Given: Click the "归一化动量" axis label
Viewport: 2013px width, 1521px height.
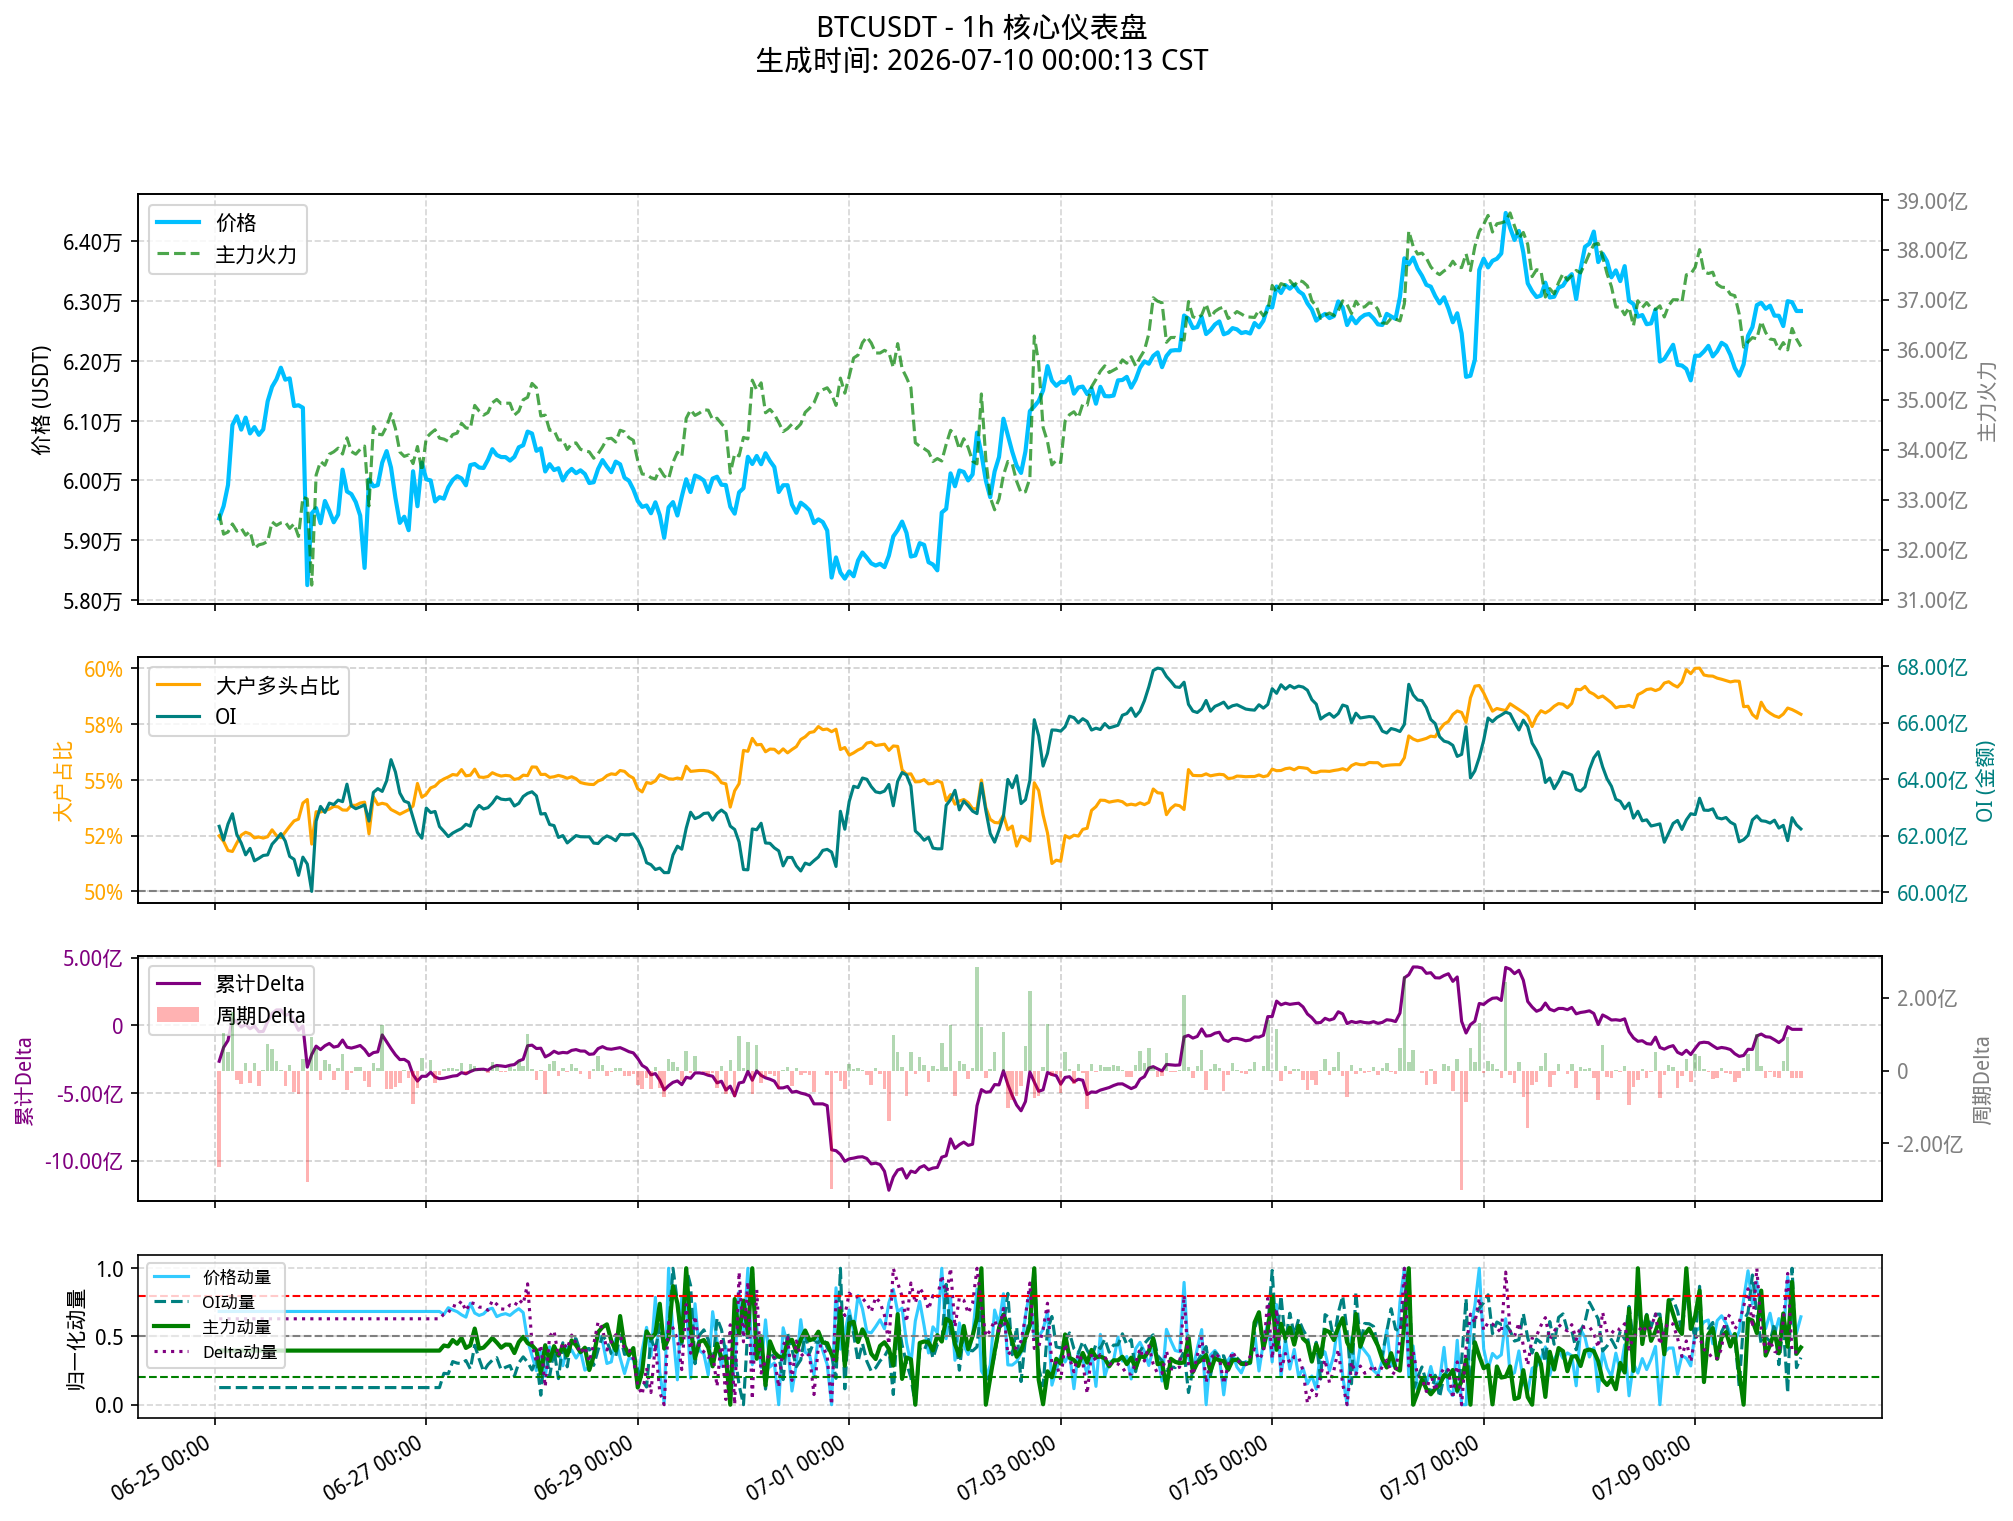Looking at the screenshot, I should point(76,1339).
